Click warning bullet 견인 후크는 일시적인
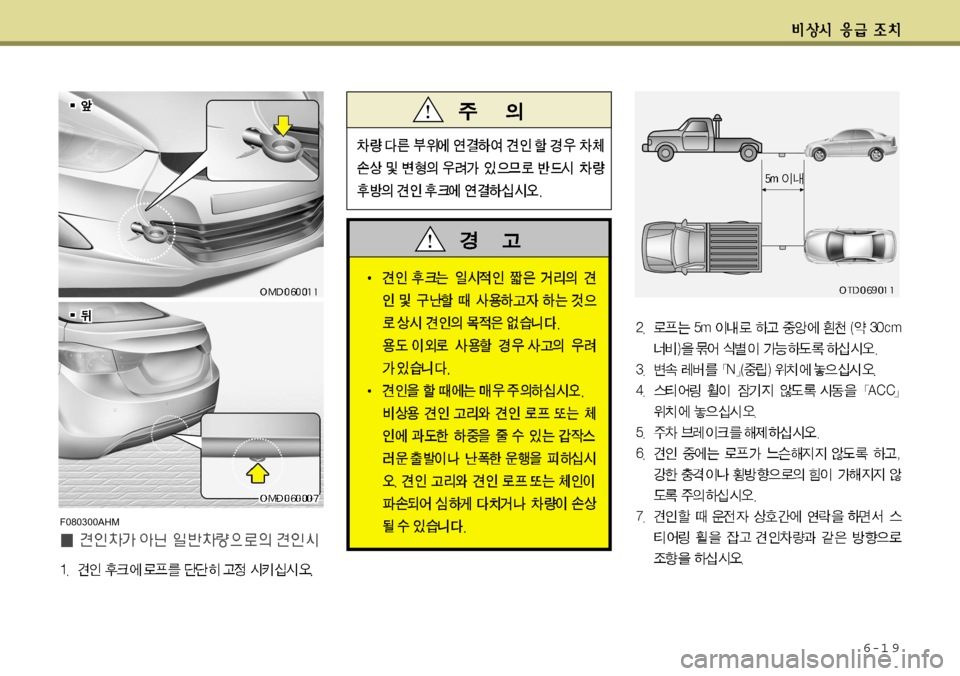The image size is (960, 676). point(482,323)
